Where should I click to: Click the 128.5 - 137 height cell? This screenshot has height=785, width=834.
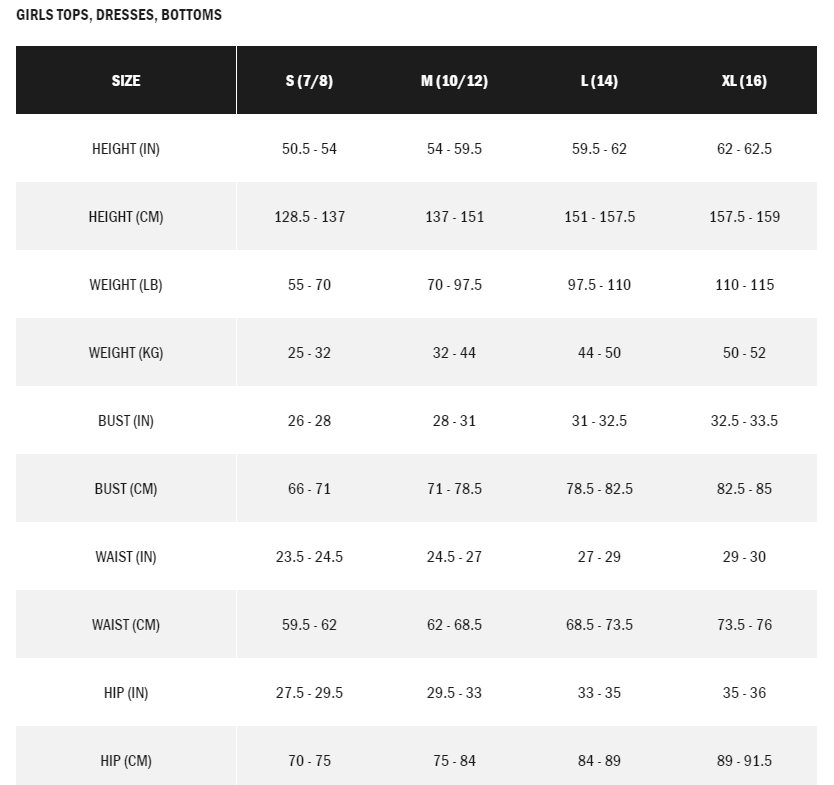click(310, 216)
